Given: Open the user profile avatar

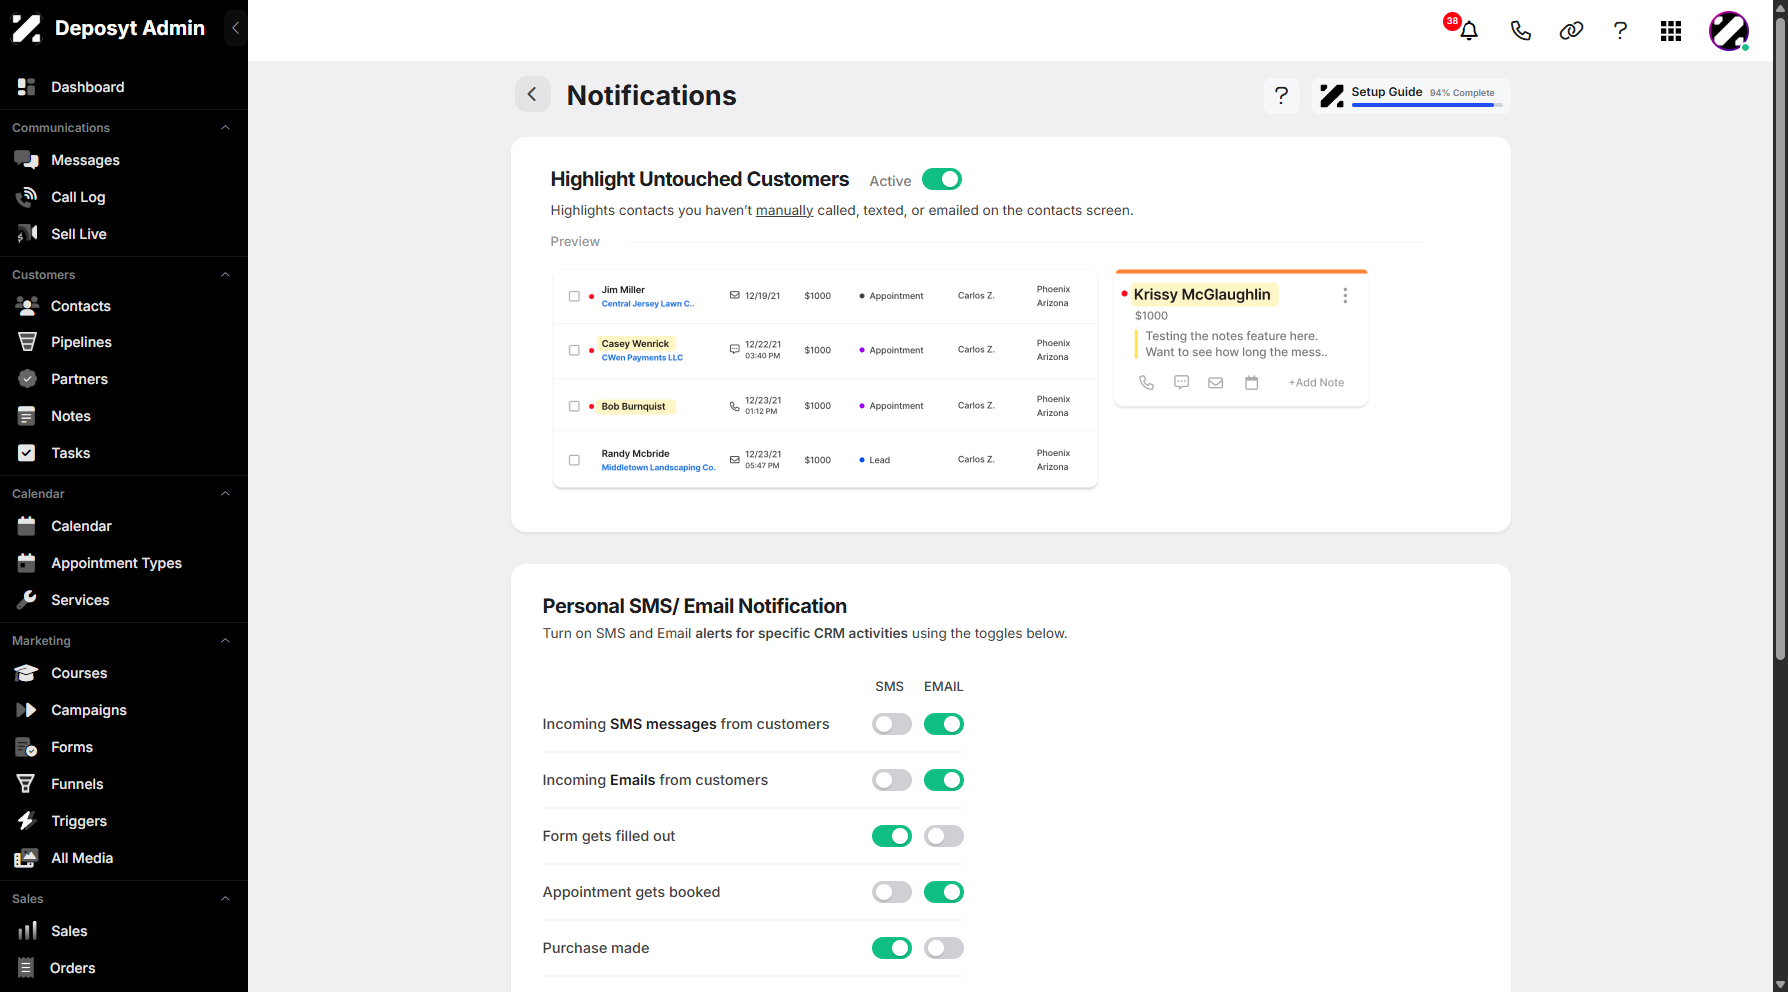Looking at the screenshot, I should pos(1729,31).
